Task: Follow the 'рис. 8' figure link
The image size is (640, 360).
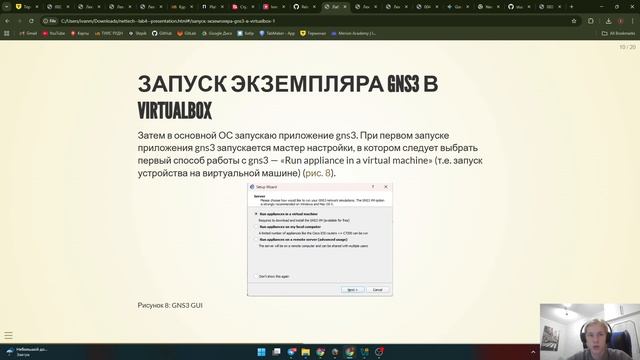Action: (318, 173)
